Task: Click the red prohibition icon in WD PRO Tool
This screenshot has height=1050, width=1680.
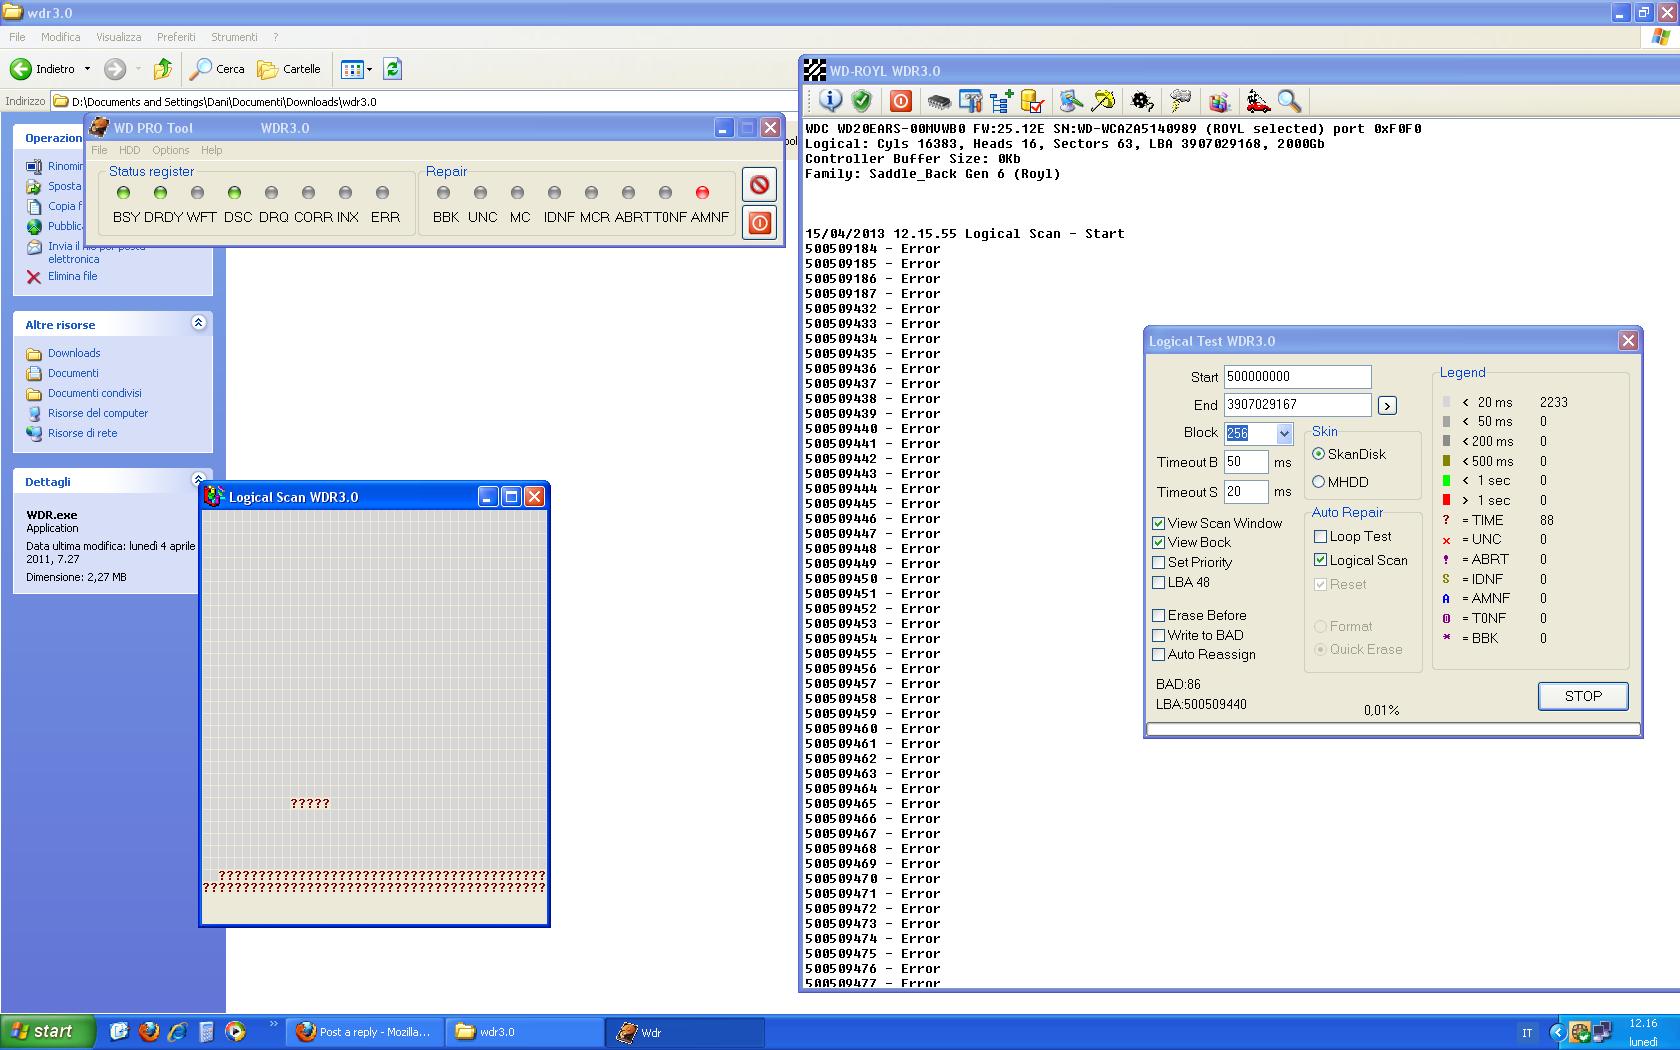Action: [x=759, y=185]
